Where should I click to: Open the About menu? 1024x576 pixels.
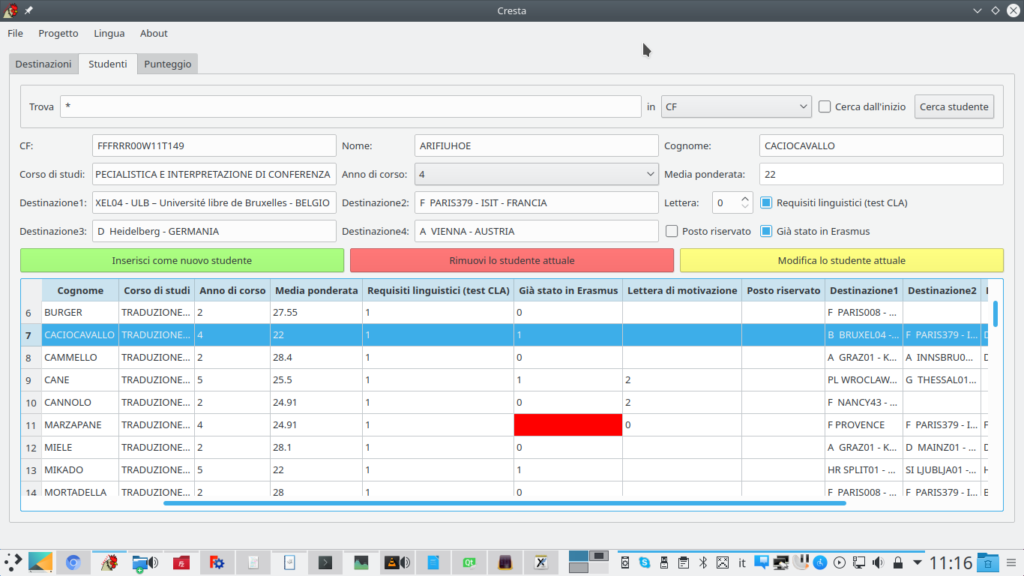click(153, 33)
